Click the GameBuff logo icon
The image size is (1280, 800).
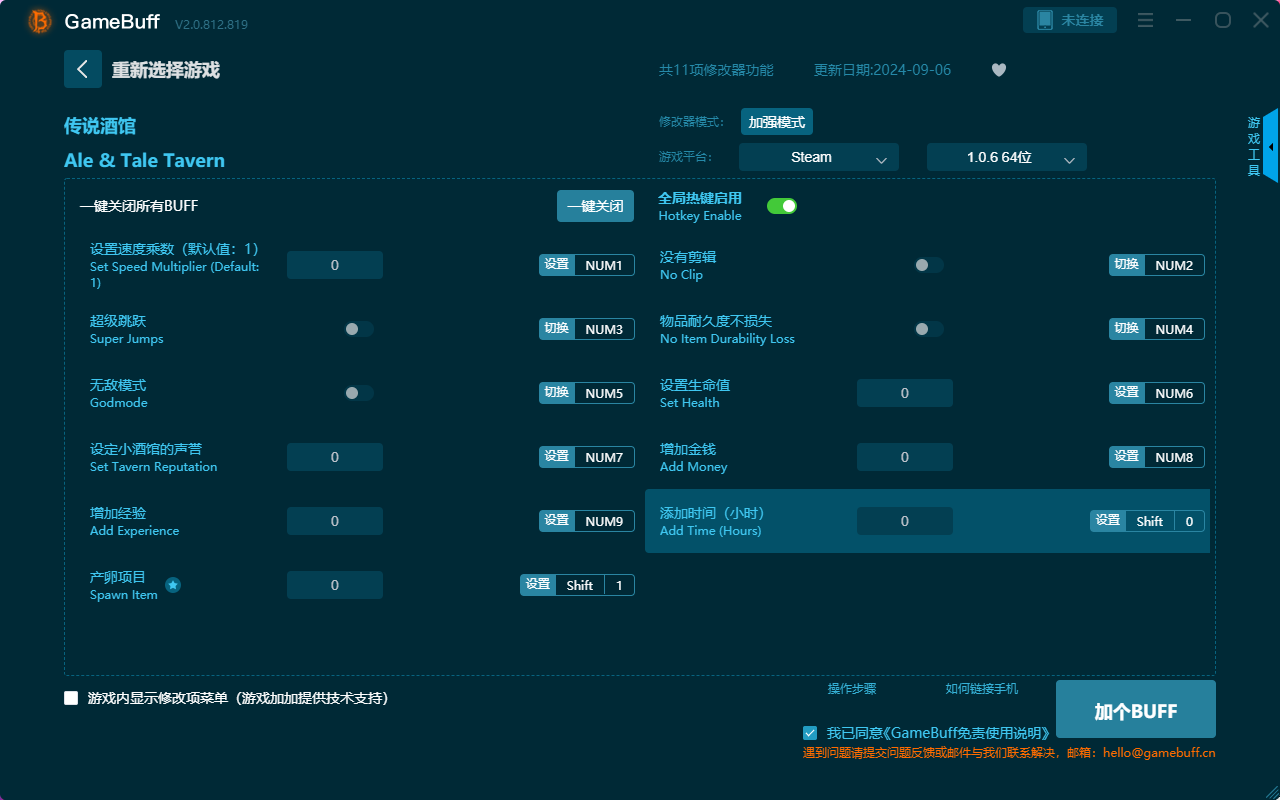40,21
